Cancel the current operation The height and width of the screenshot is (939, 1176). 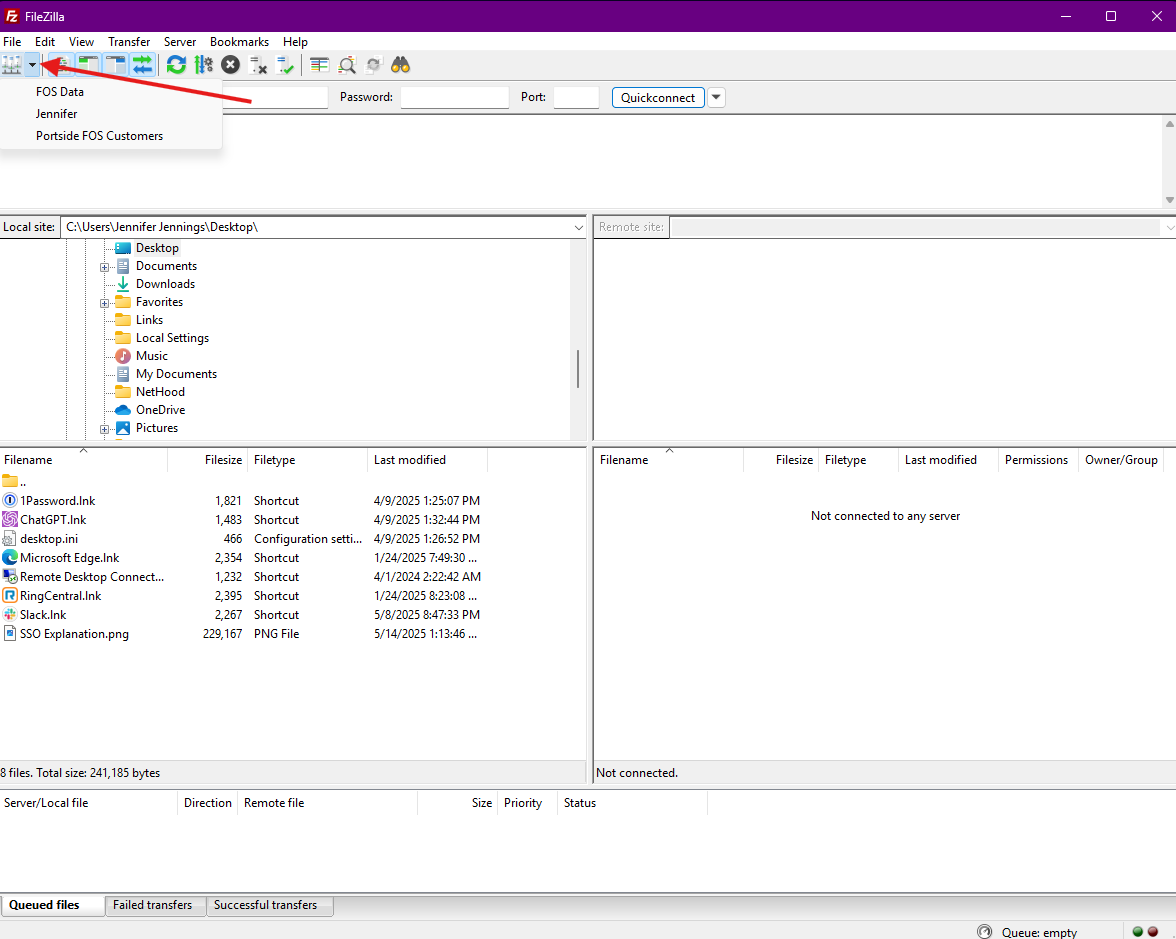pos(230,65)
